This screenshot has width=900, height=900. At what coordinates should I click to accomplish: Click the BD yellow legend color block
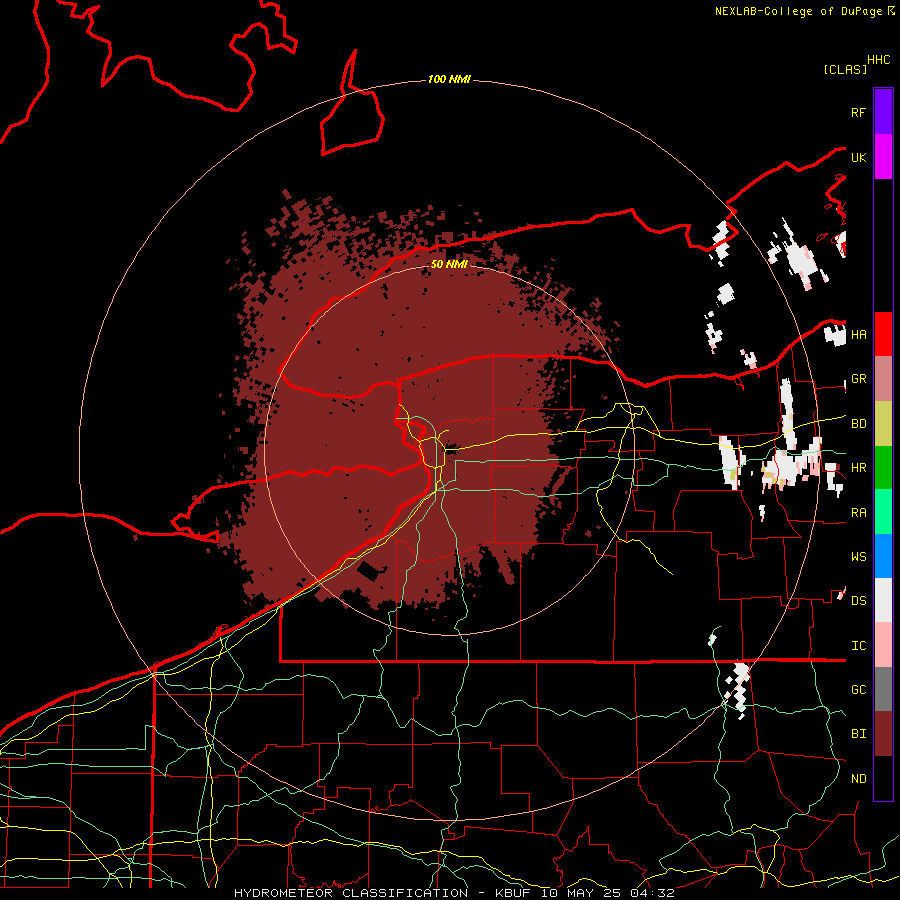click(883, 424)
